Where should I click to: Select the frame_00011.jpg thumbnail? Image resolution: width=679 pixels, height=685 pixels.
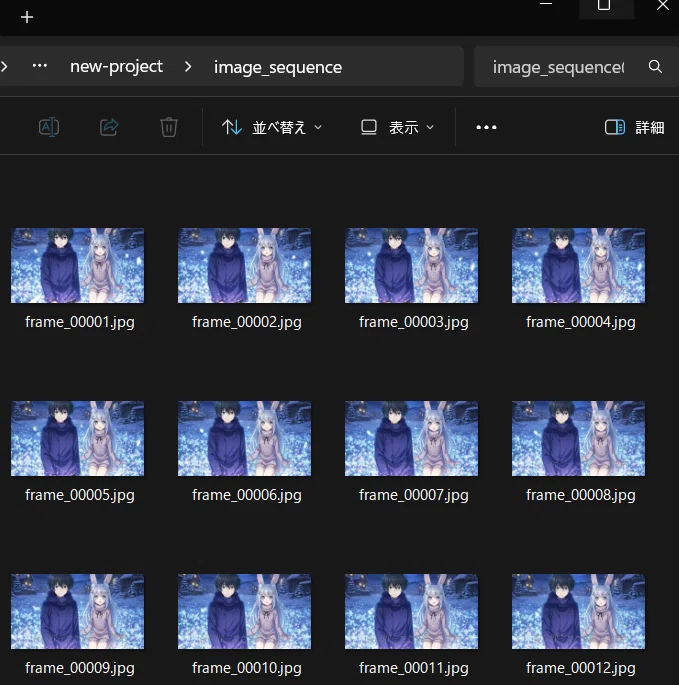tap(411, 611)
